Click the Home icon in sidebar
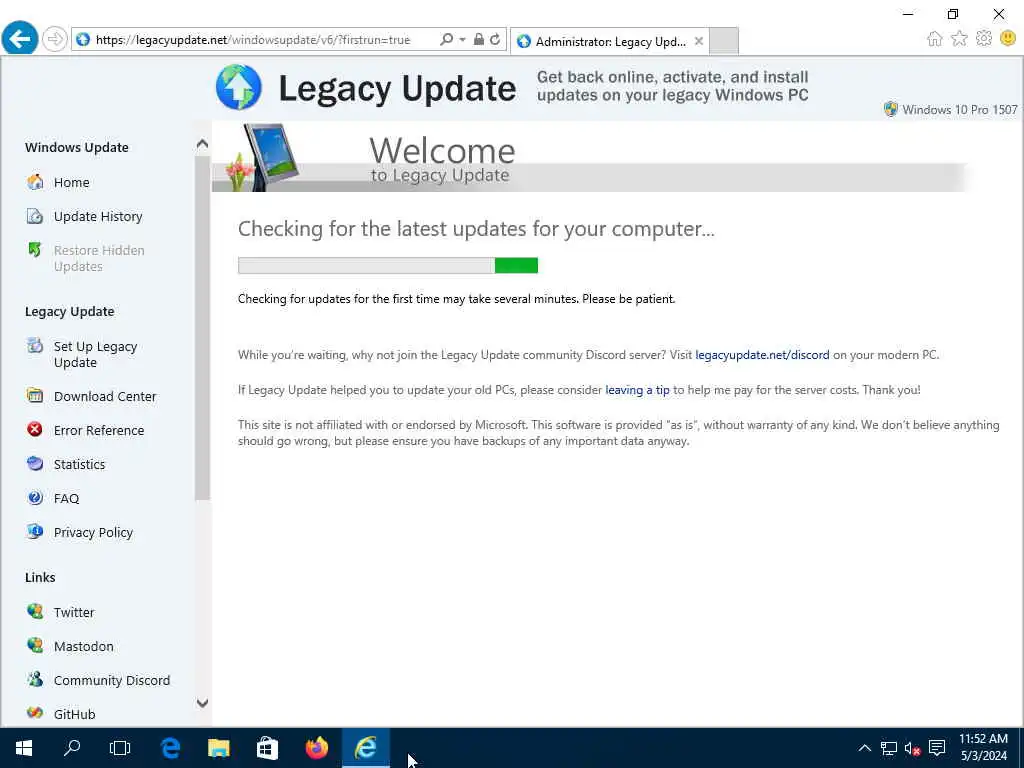The width and height of the screenshot is (1024, 768). pos(35,182)
